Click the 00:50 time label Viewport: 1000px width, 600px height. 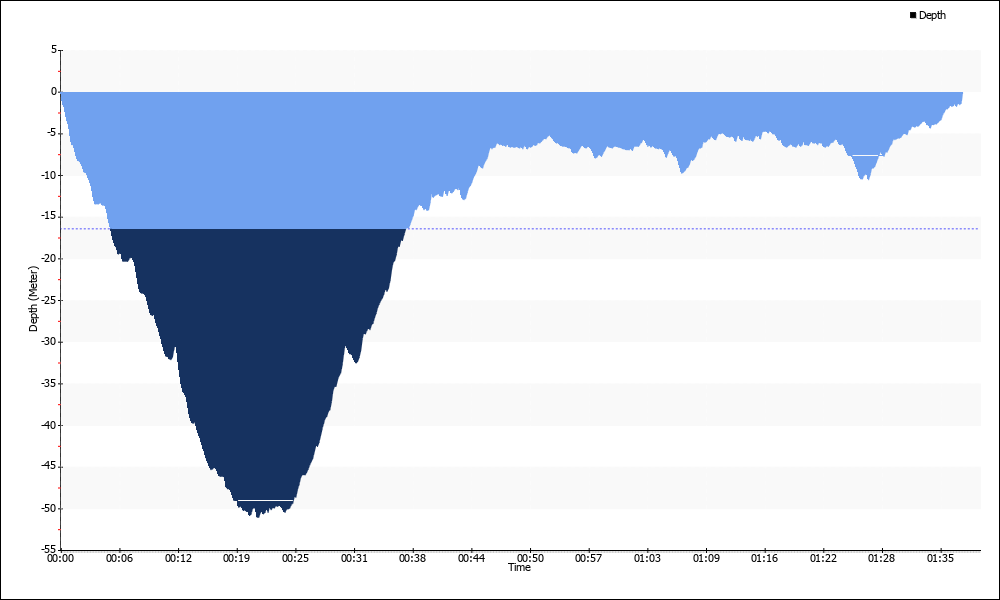click(530, 559)
